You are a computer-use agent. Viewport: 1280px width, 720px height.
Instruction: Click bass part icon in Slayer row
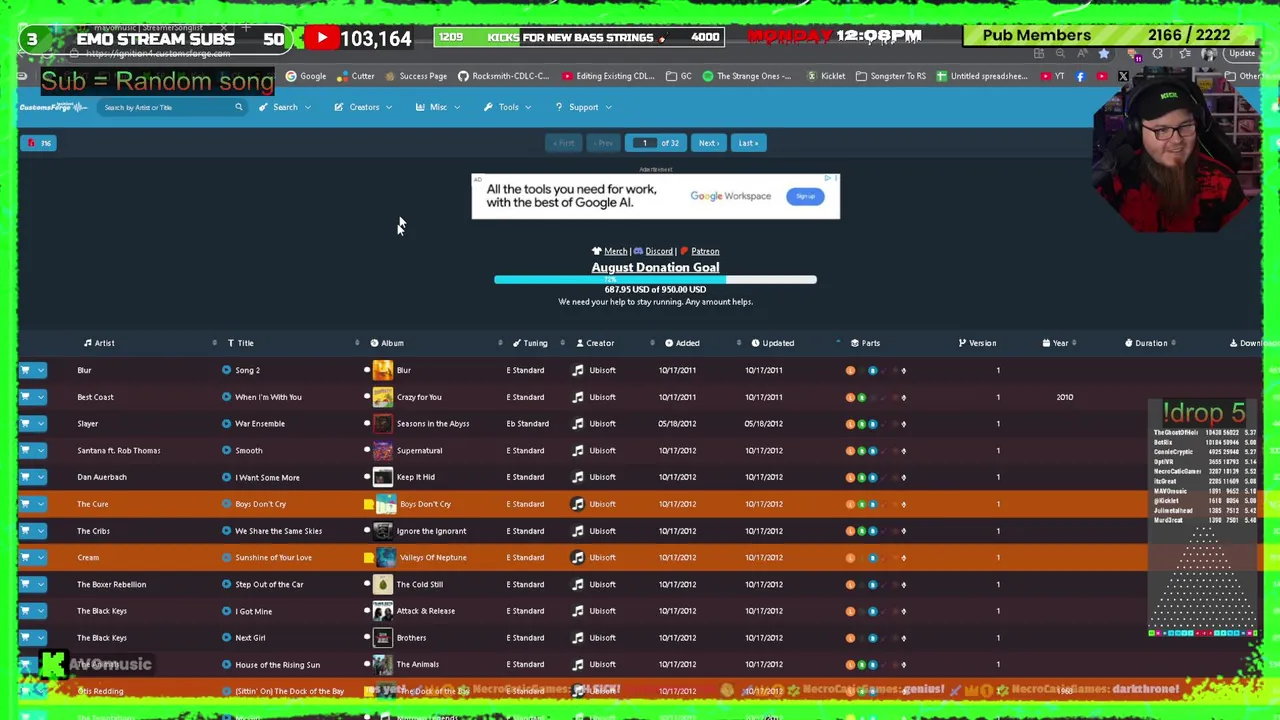pyautogui.click(x=872, y=424)
